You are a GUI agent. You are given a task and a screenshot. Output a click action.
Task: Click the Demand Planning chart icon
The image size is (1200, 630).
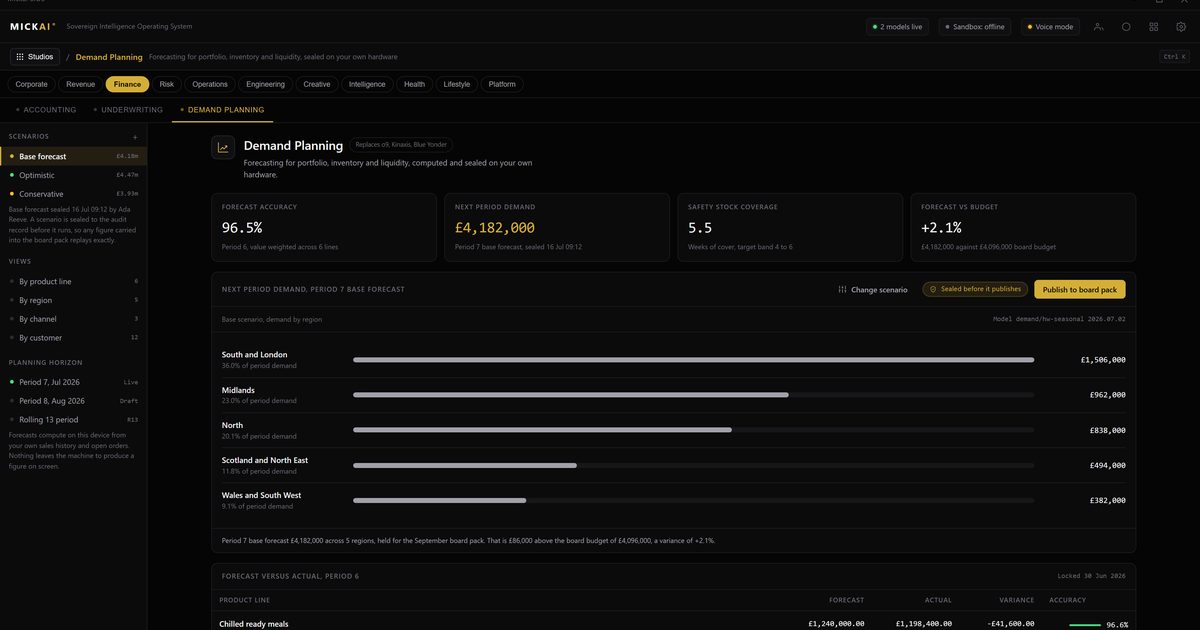coord(223,148)
